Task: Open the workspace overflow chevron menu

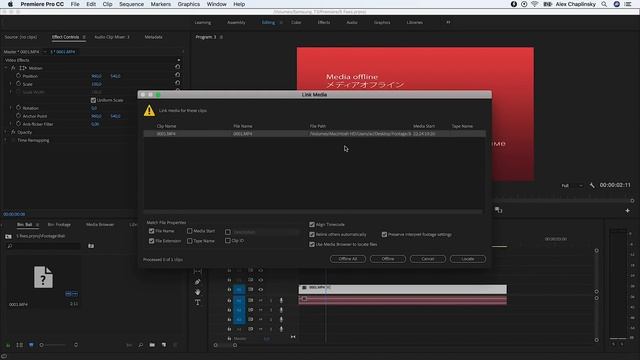Action: [x=448, y=22]
